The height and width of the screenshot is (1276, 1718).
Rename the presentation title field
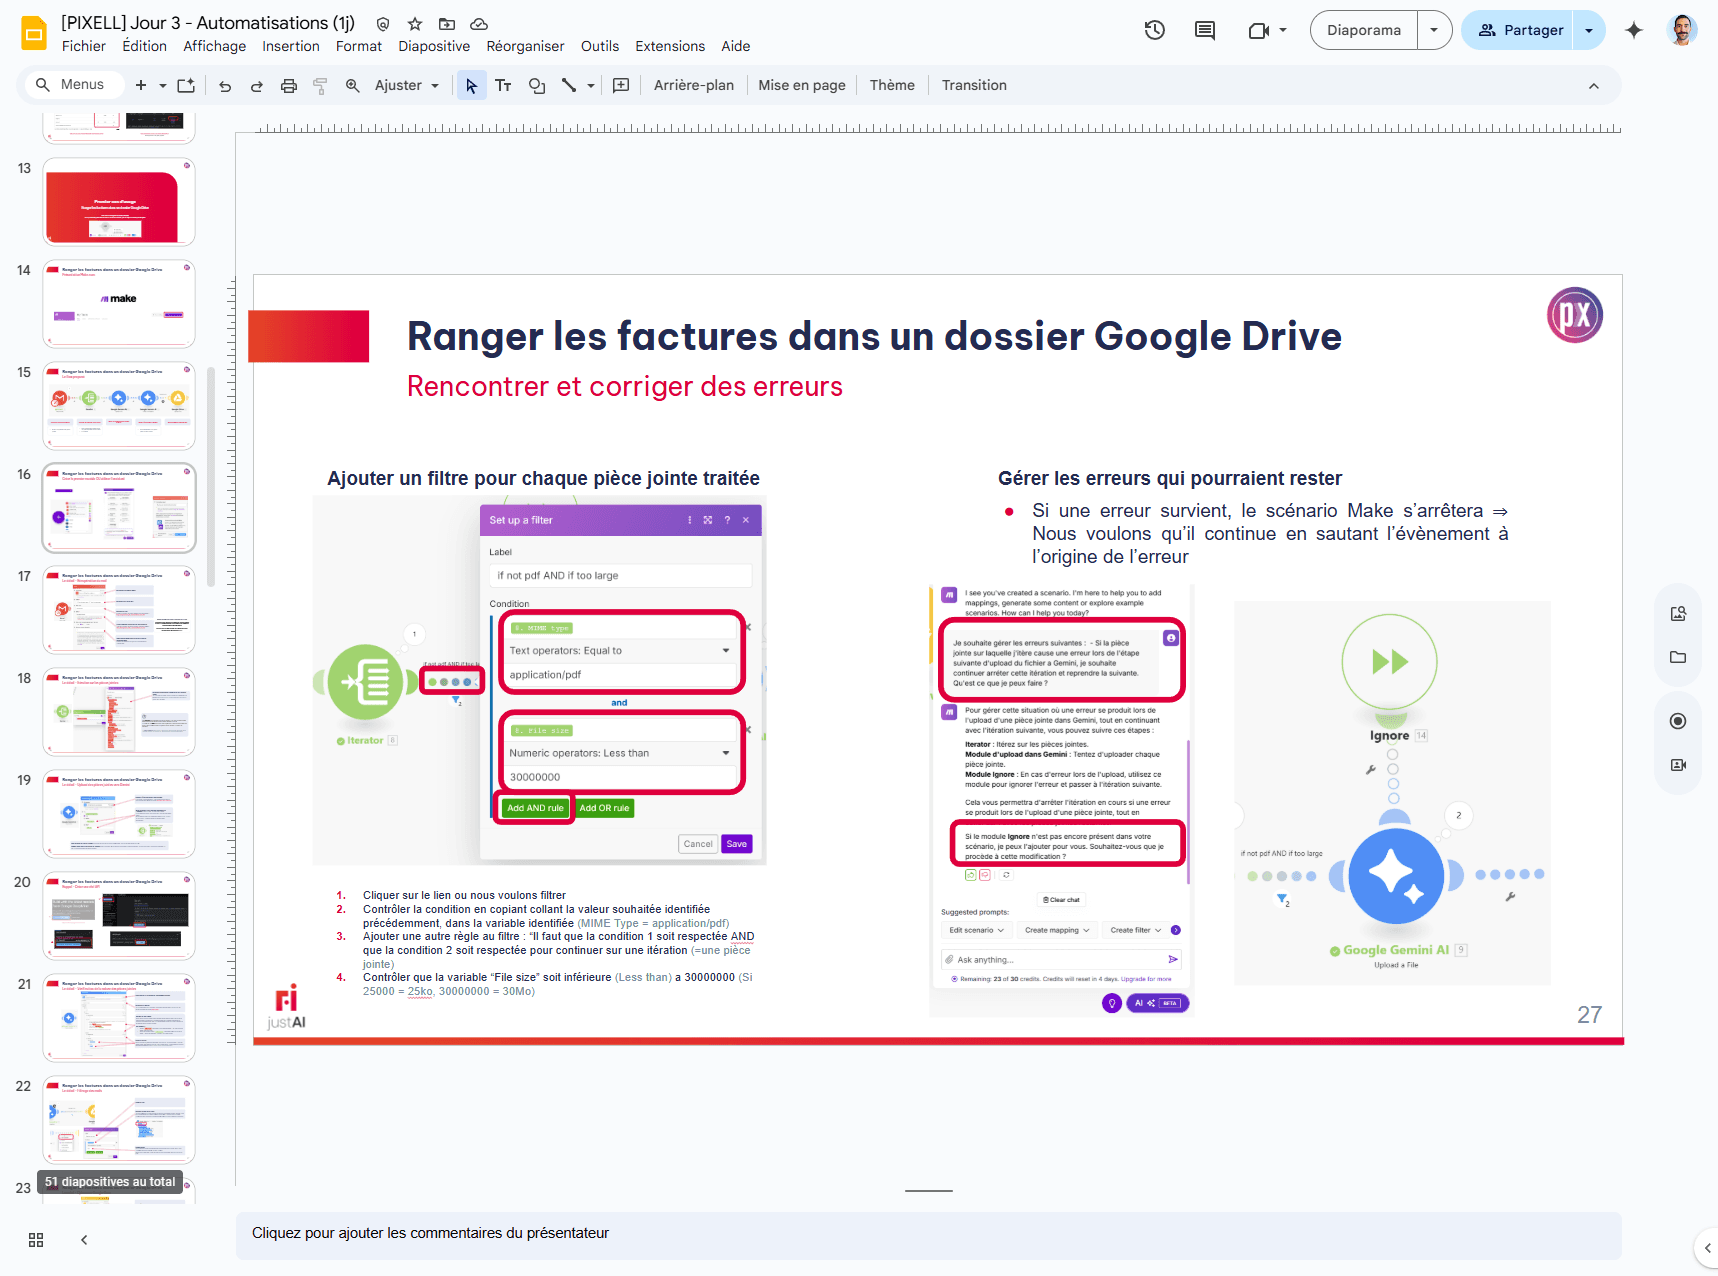[208, 23]
